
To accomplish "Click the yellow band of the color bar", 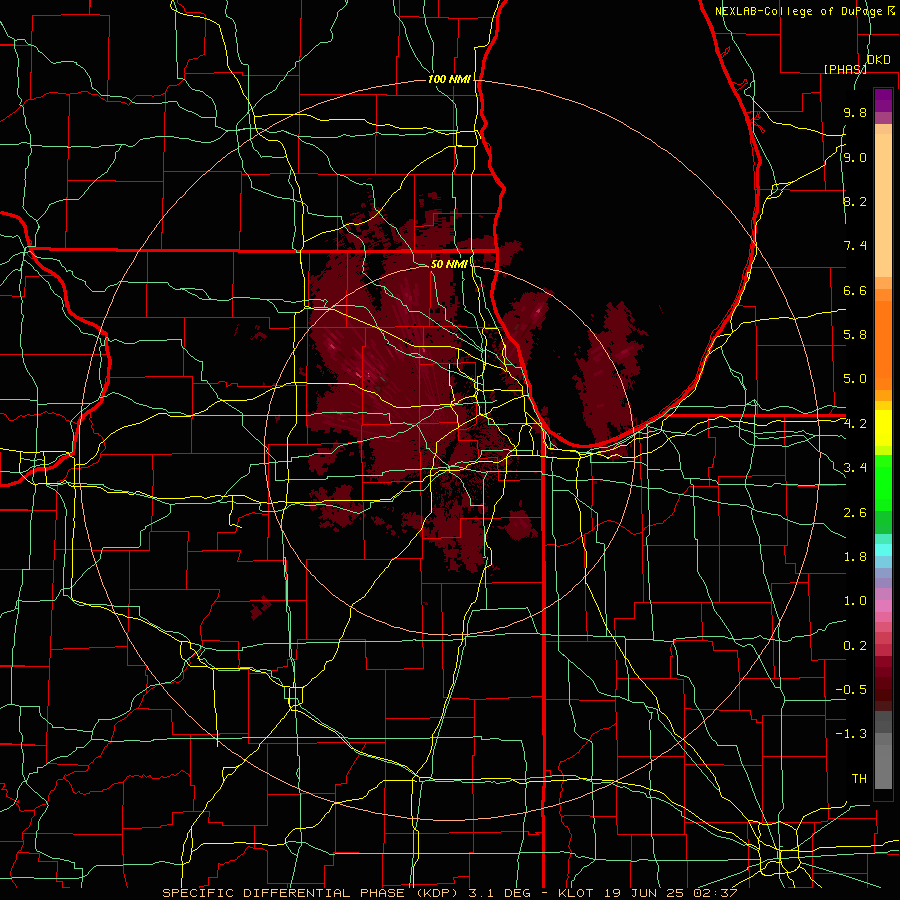I will point(883,428).
